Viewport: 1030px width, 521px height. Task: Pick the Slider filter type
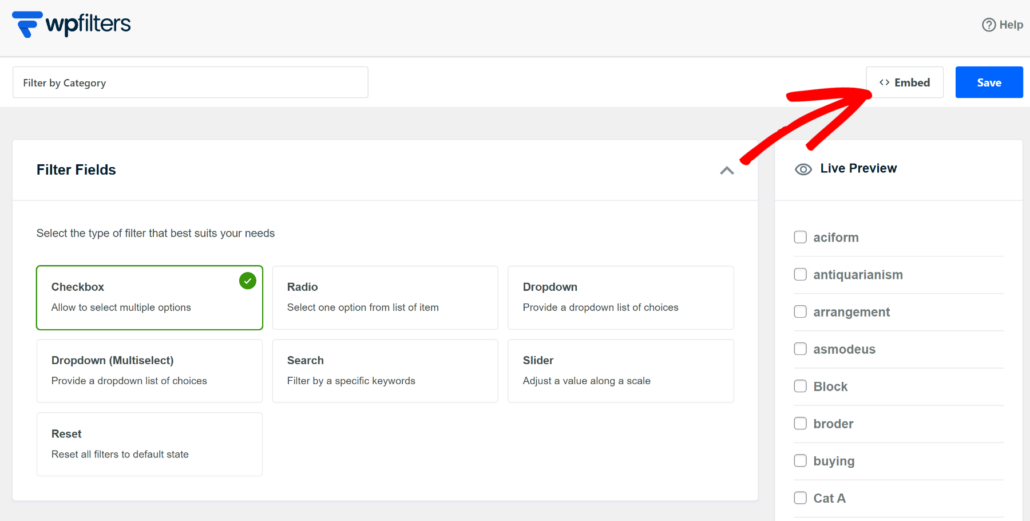click(x=621, y=371)
